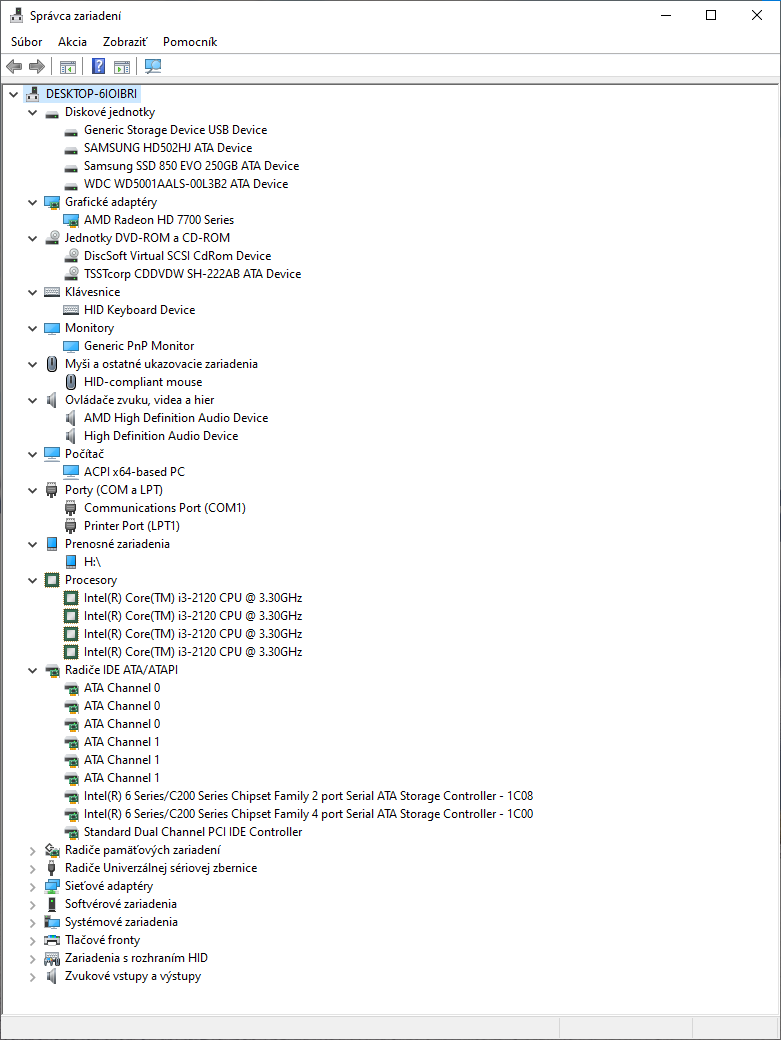
Task: Select WDC WD5001AALS-00L3B2 ATA Device
Action: tap(186, 184)
